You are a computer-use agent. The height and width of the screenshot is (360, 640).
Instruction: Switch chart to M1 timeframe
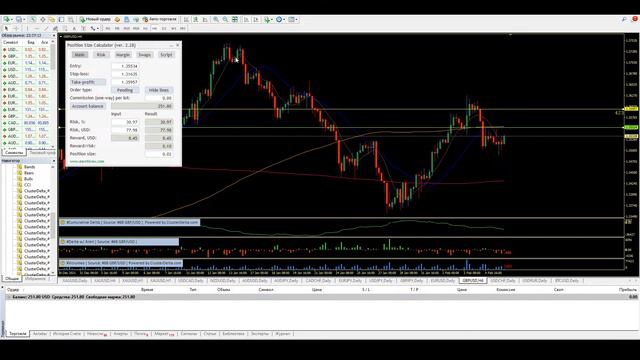tap(108, 28)
